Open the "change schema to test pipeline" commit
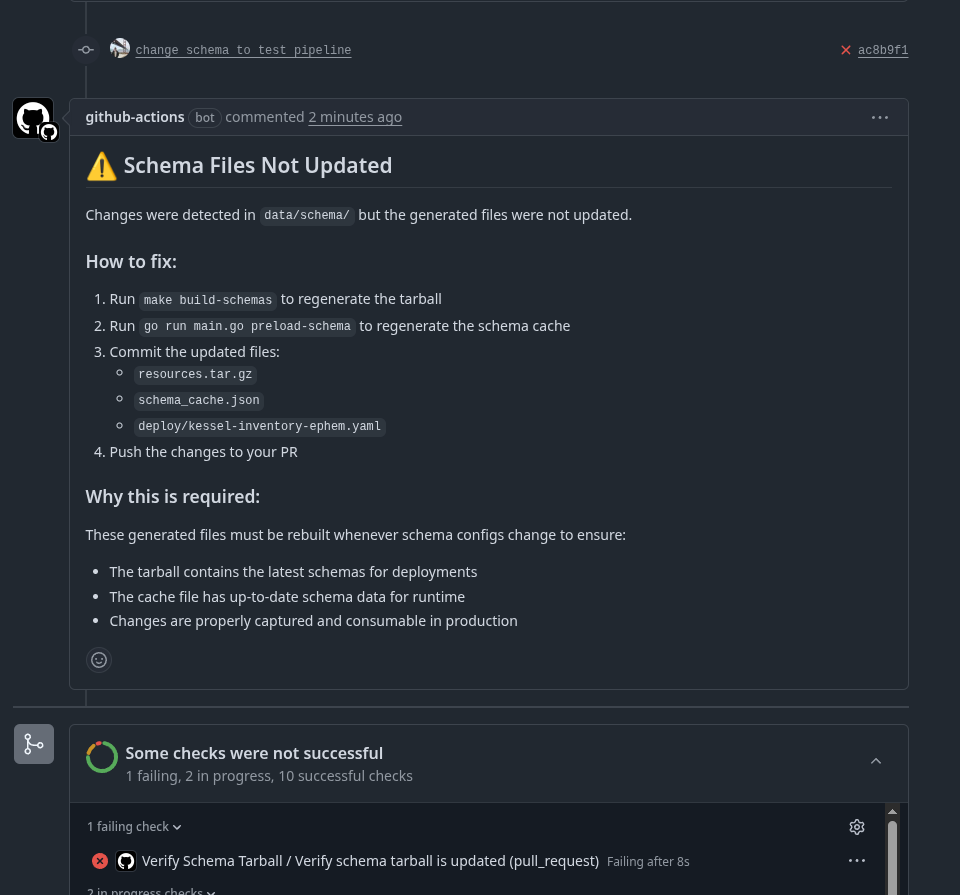 pyautogui.click(x=243, y=50)
